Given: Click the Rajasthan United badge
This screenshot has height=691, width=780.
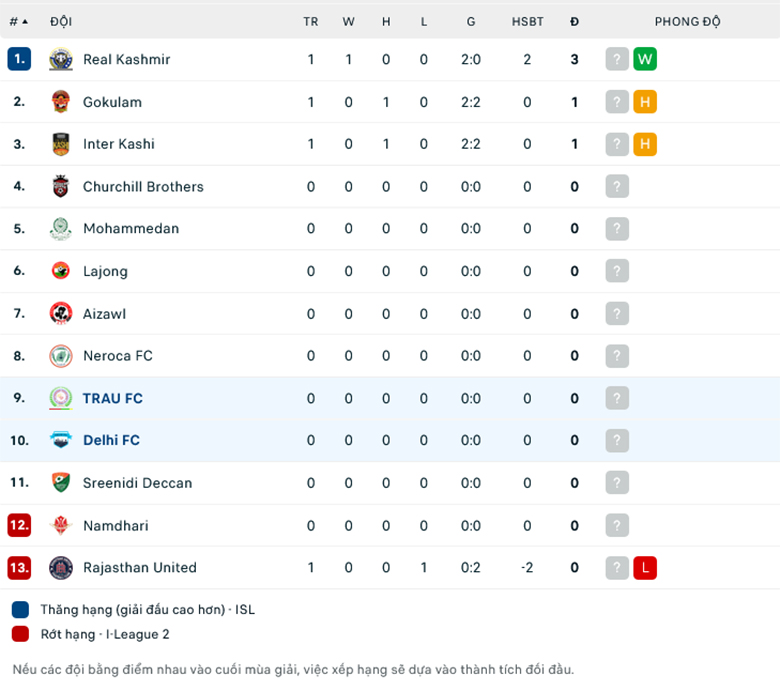Looking at the screenshot, I should click(x=61, y=568).
